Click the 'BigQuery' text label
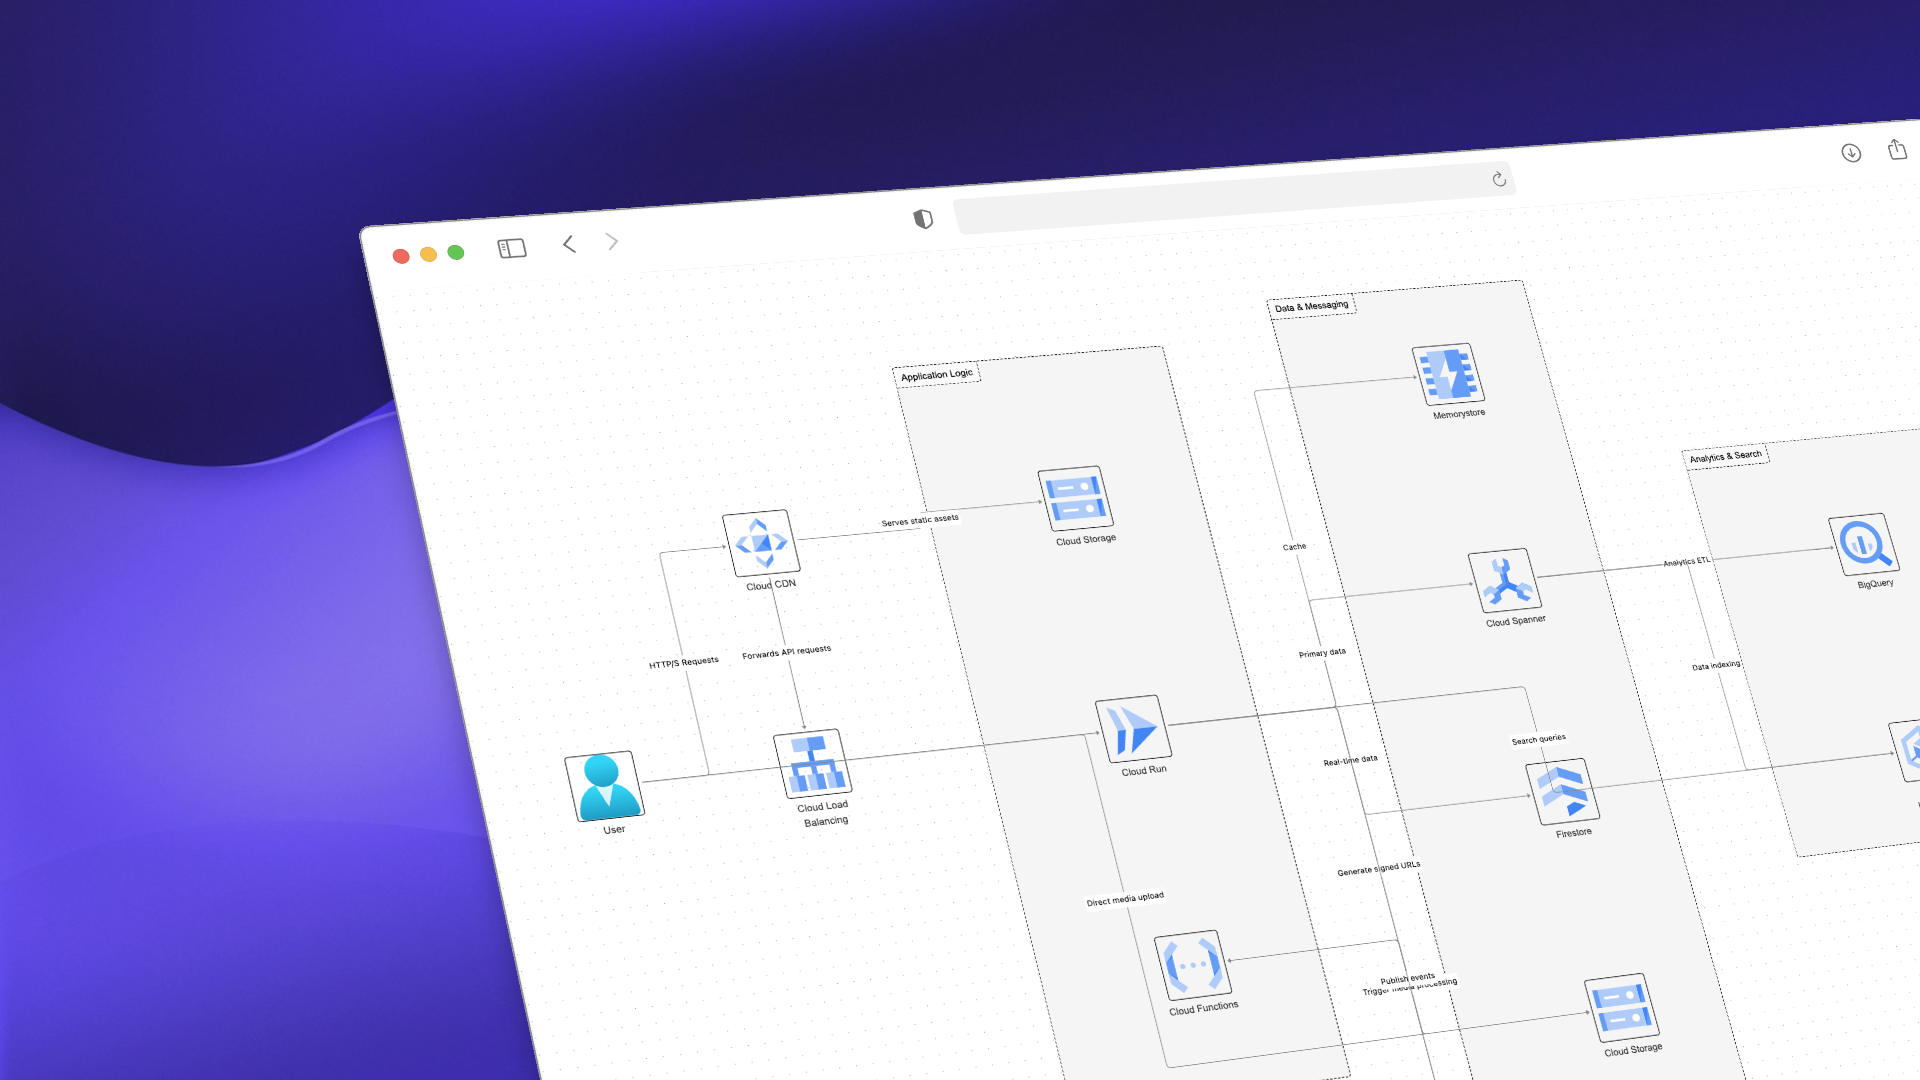Image resolution: width=1920 pixels, height=1080 pixels. [1875, 583]
